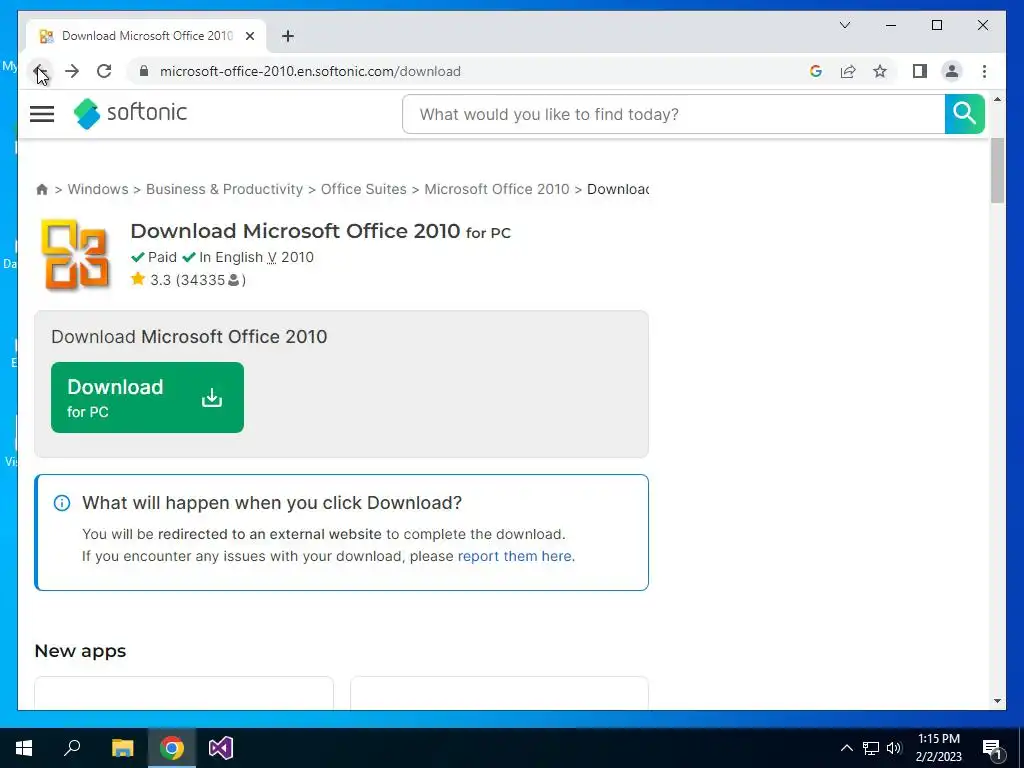The height and width of the screenshot is (768, 1024).
Task: Open the Microsoft Office 2010 breadcrumb
Action: pos(497,189)
